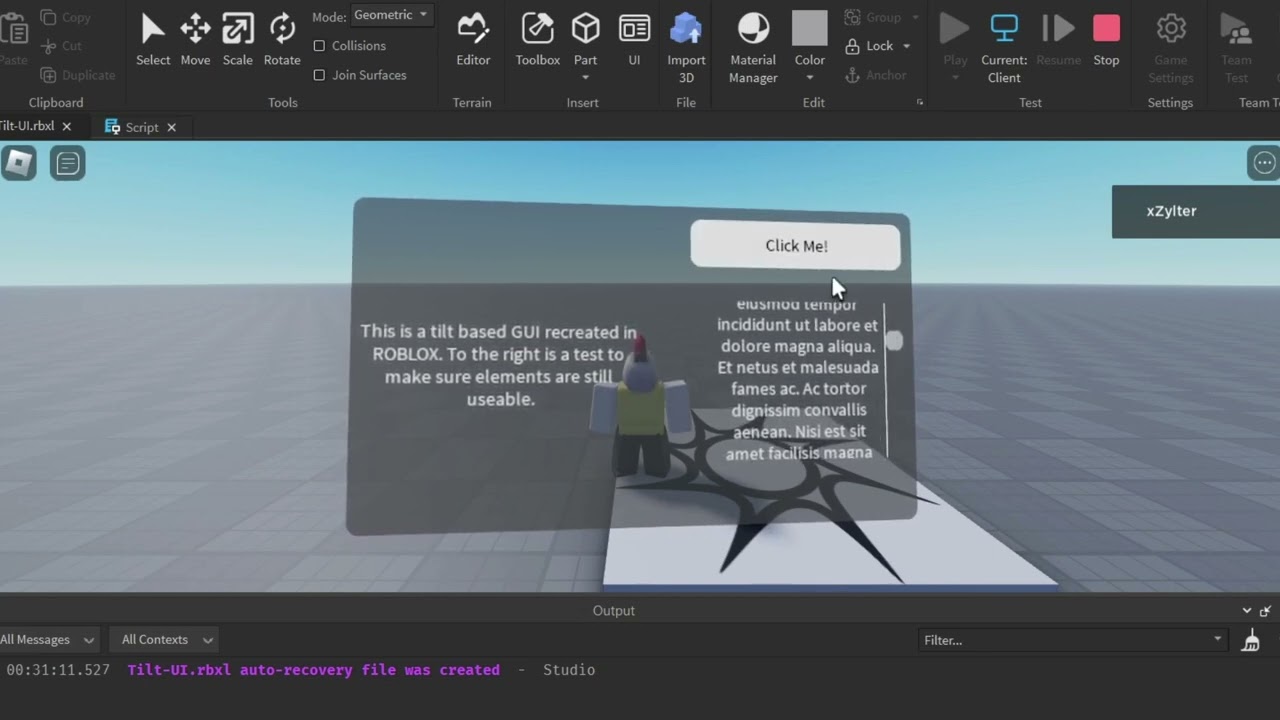This screenshot has width=1280, height=720.
Task: Start a Team Test
Action: pos(1237,48)
